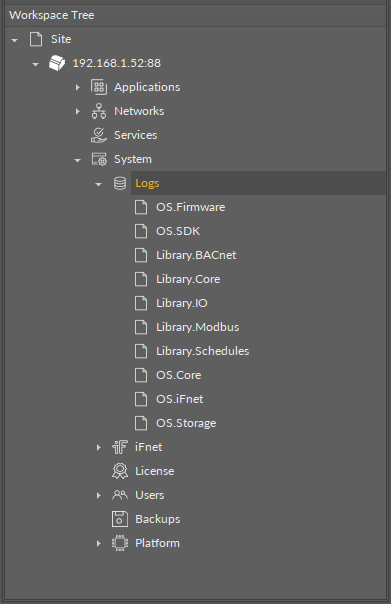Click the Backups floppy disk icon

[x=120, y=519]
